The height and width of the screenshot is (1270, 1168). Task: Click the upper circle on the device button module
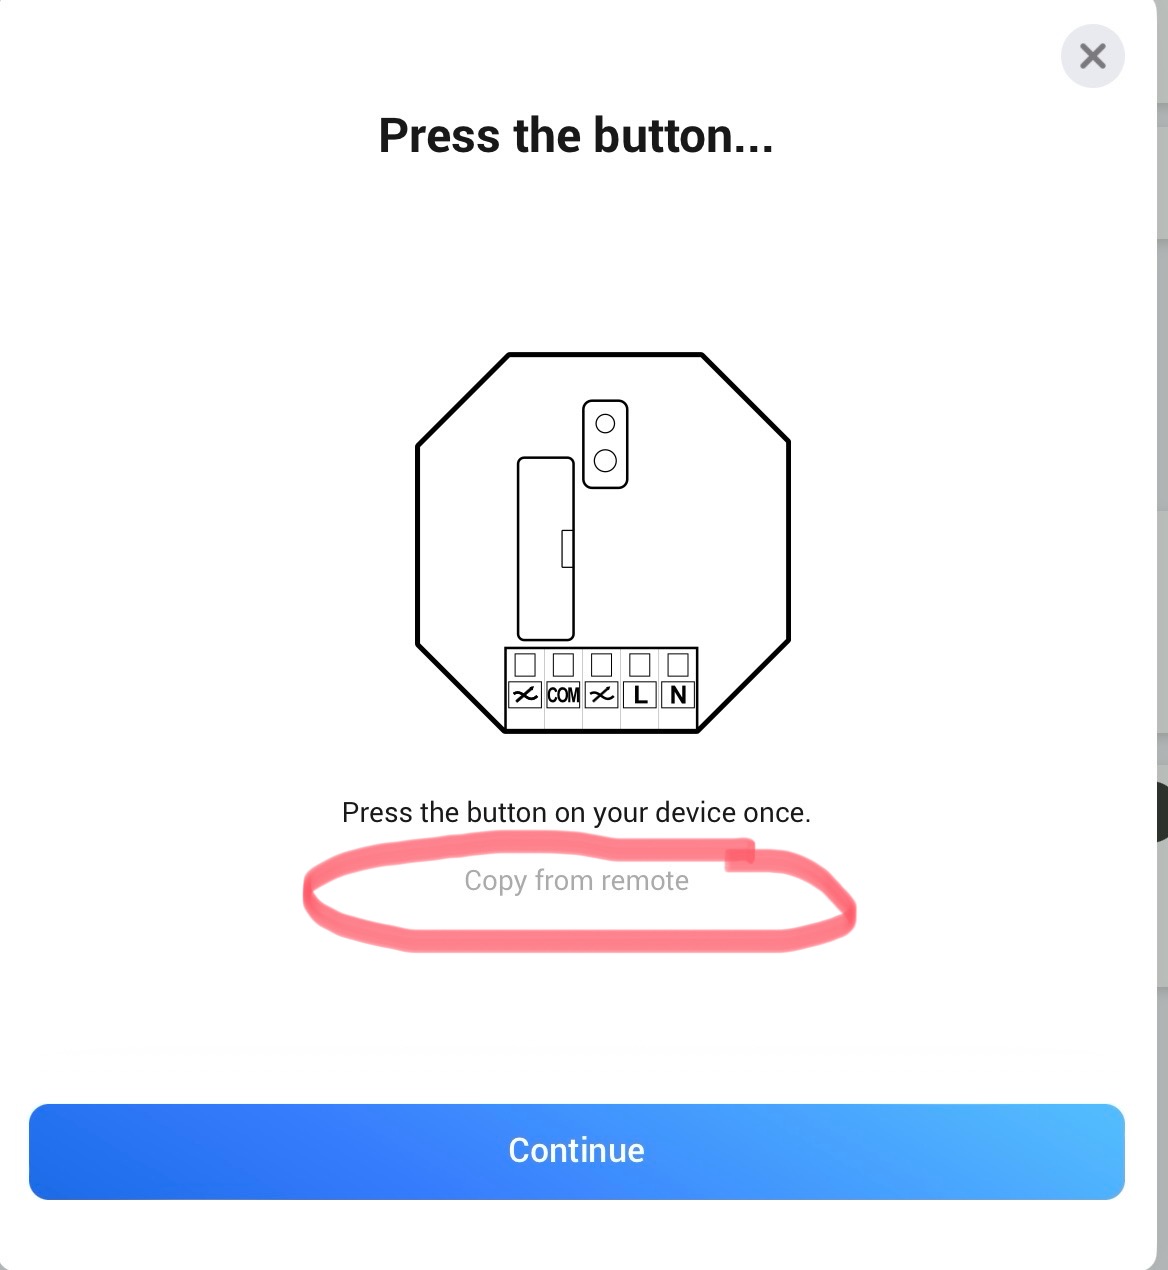point(605,424)
